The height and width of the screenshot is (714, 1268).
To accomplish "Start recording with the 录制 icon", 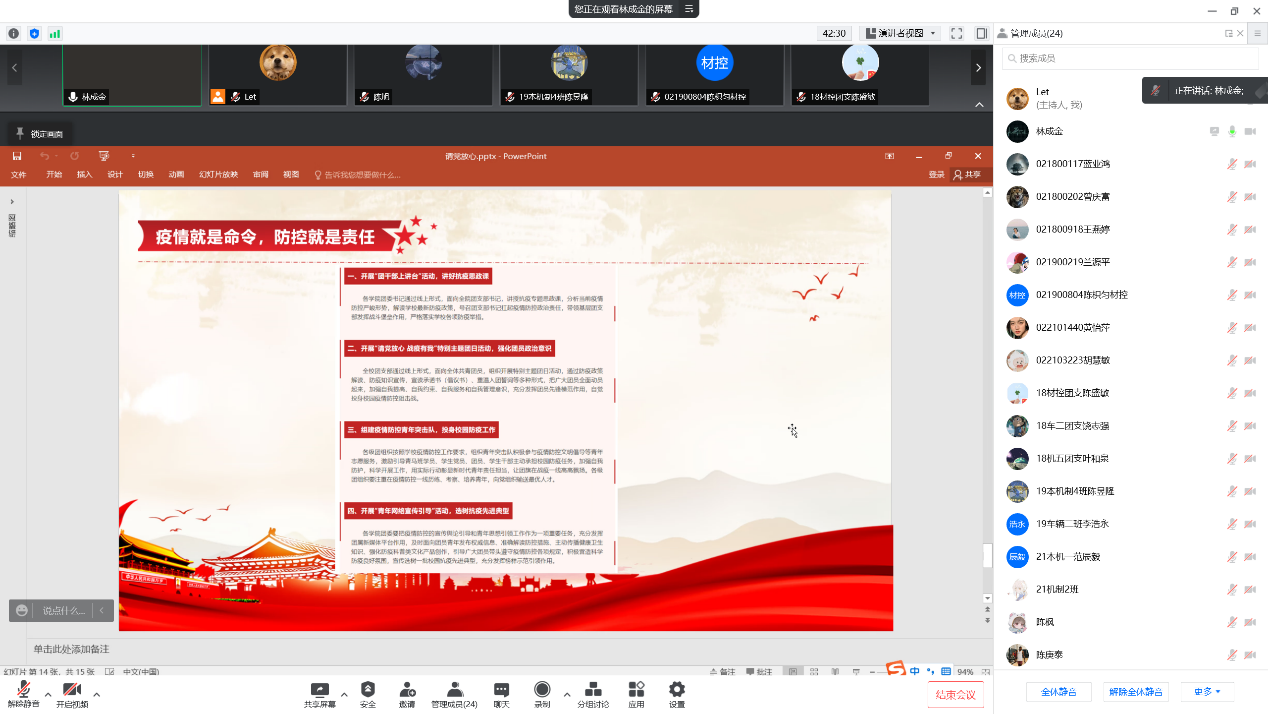I will coord(542,690).
